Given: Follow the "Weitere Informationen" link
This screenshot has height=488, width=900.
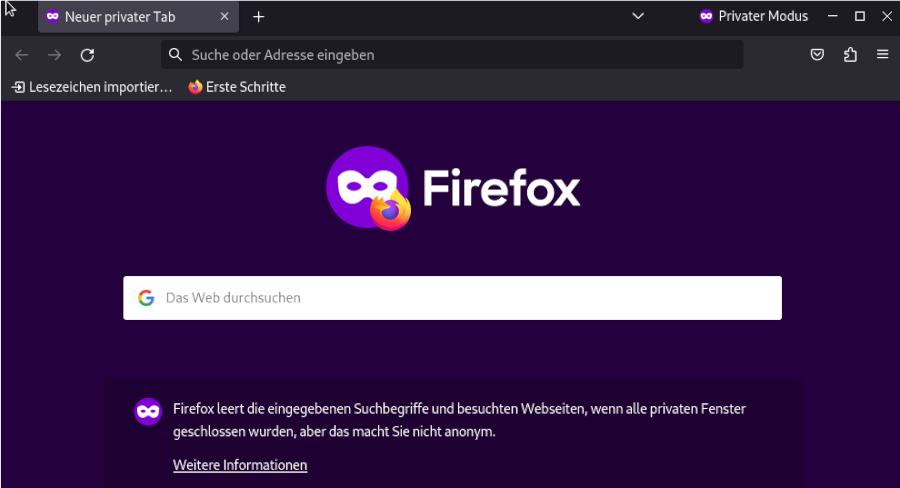Looking at the screenshot, I should tap(240, 465).
